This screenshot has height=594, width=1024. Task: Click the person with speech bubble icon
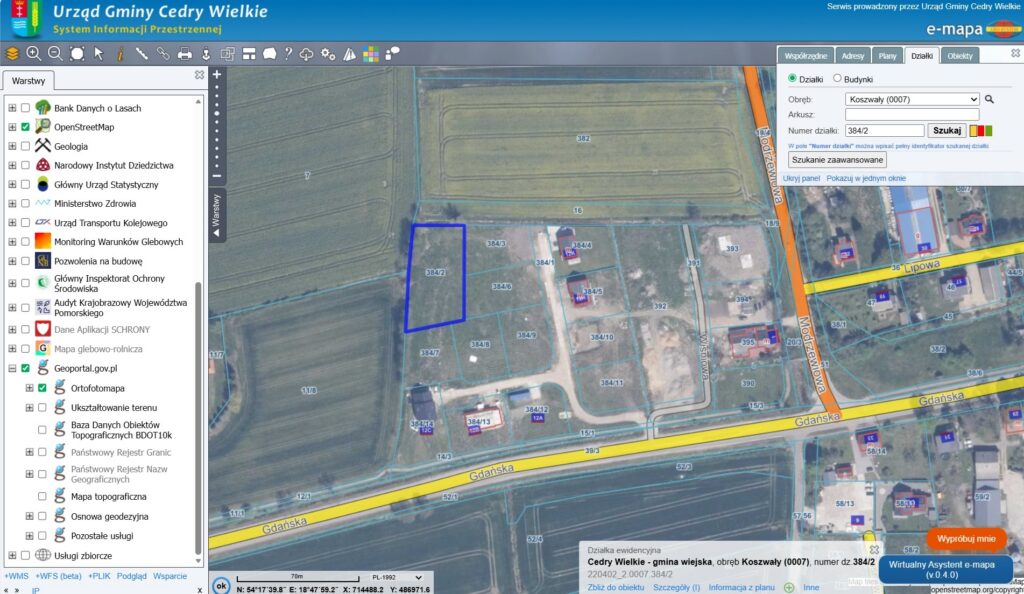pos(392,54)
